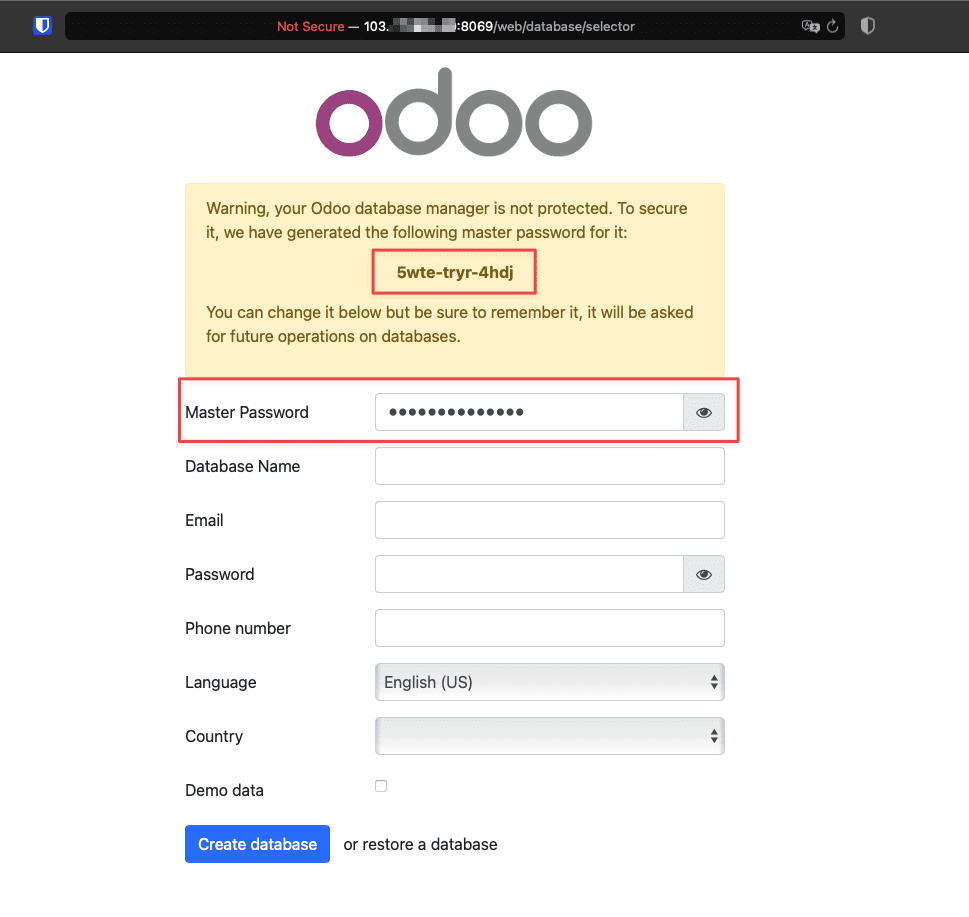The height and width of the screenshot is (917, 969).
Task: Click the eye icon beside Master Password
Action: pos(703,412)
